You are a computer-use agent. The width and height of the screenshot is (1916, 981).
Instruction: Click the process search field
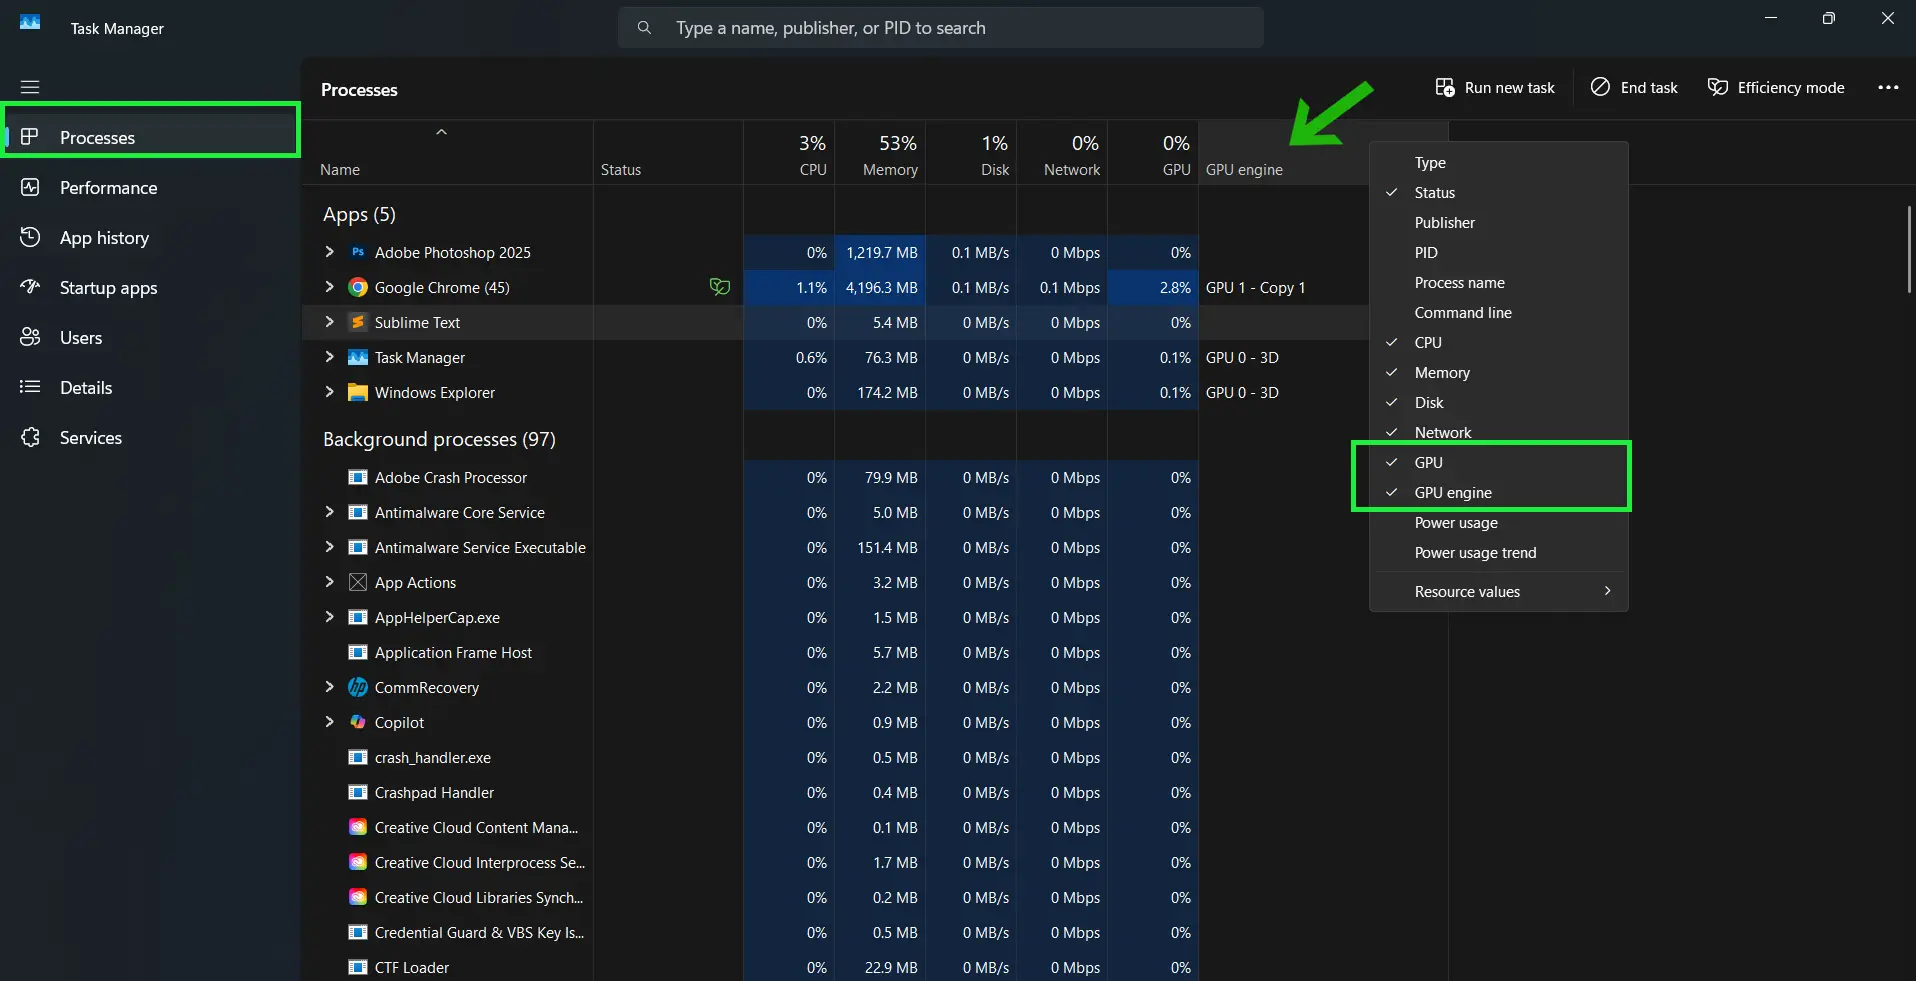[938, 27]
